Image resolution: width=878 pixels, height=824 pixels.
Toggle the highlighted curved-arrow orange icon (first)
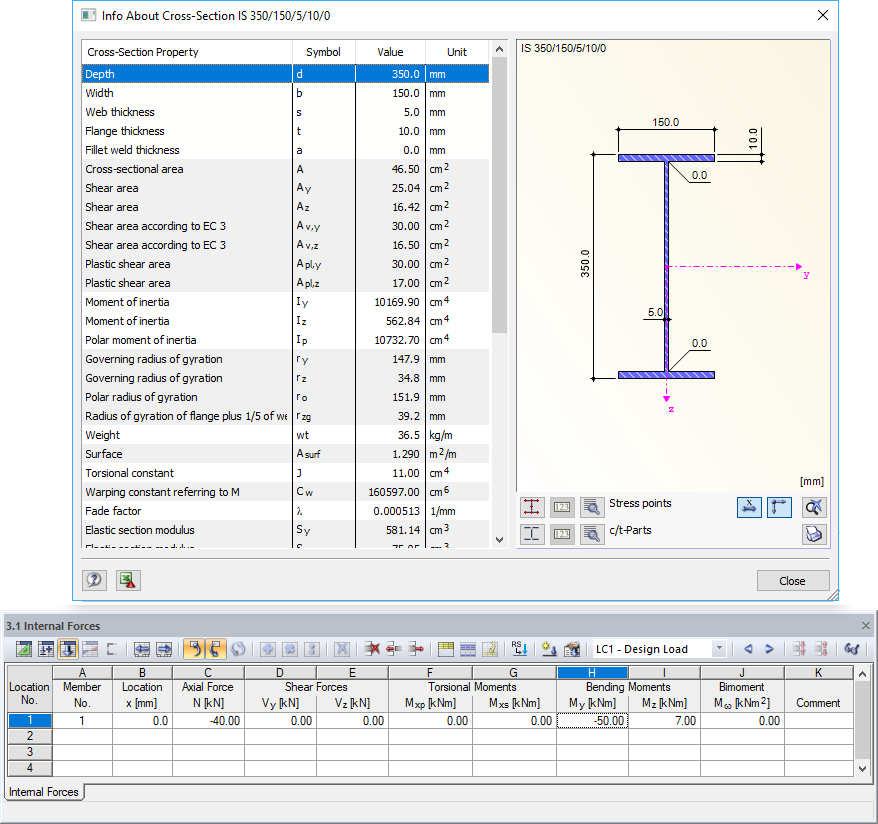click(194, 649)
